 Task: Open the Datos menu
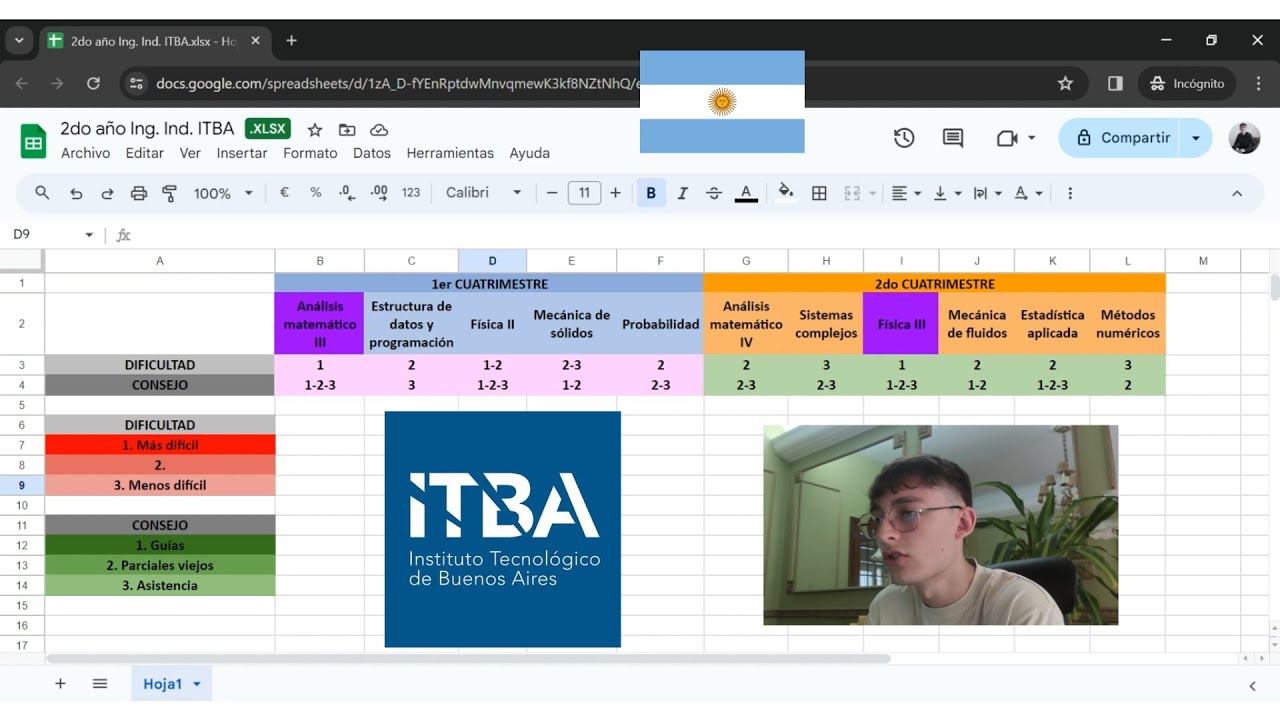point(372,153)
